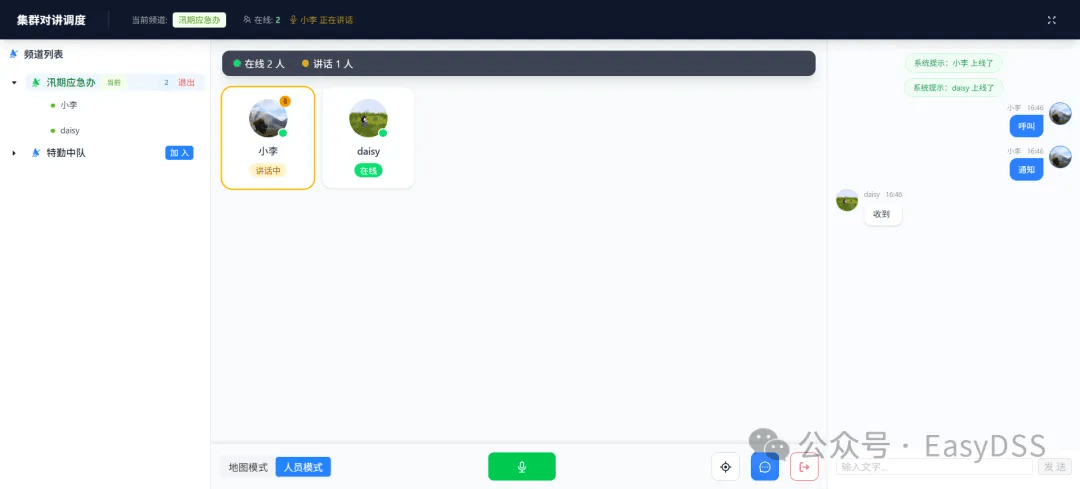Select the 人员模式 view
1080x489 pixels.
[303, 467]
